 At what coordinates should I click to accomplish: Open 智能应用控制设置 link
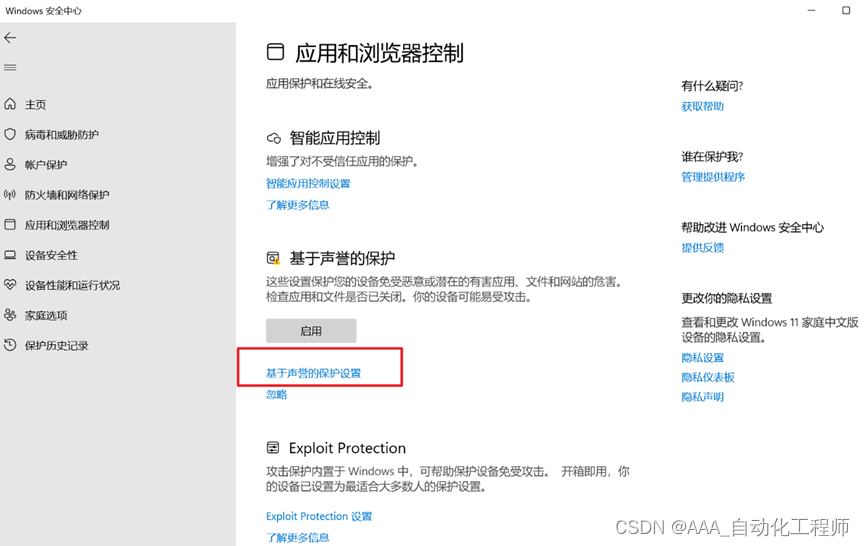coord(308,183)
